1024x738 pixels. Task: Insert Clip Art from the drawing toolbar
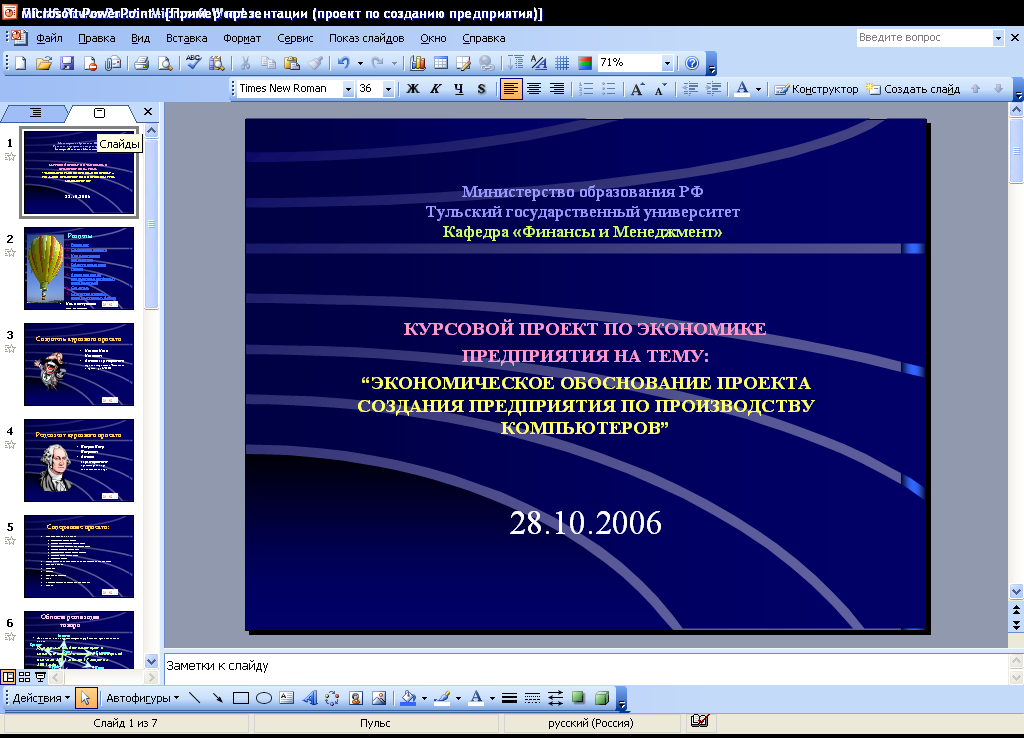click(x=356, y=698)
